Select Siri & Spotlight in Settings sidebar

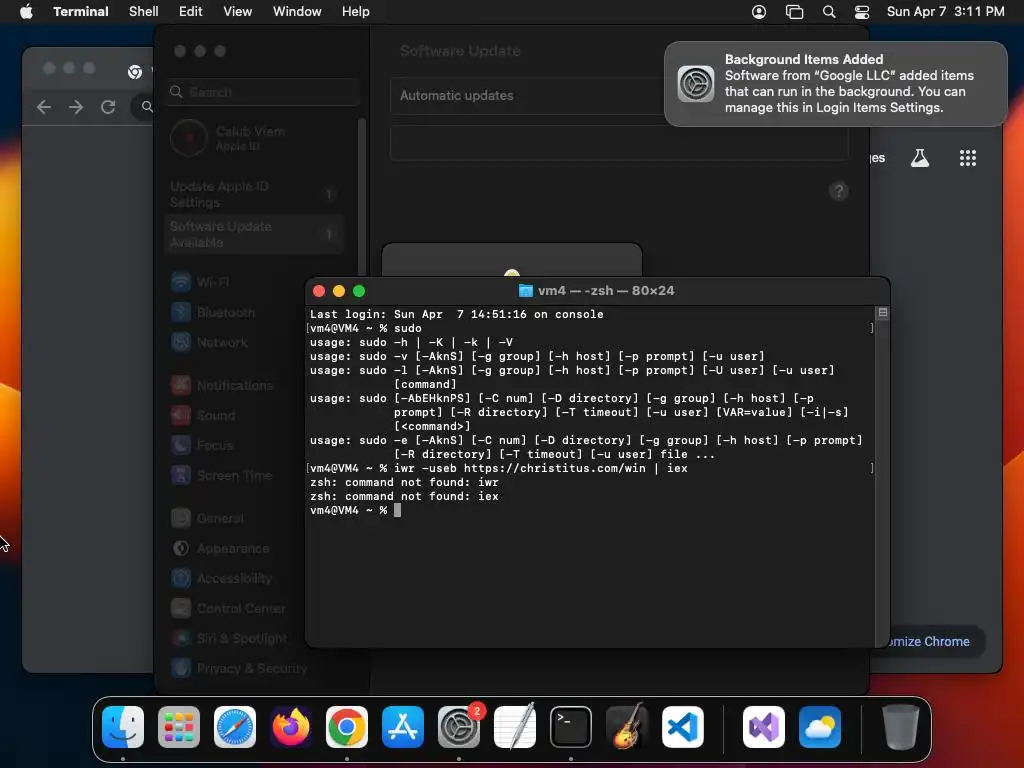coord(255,639)
